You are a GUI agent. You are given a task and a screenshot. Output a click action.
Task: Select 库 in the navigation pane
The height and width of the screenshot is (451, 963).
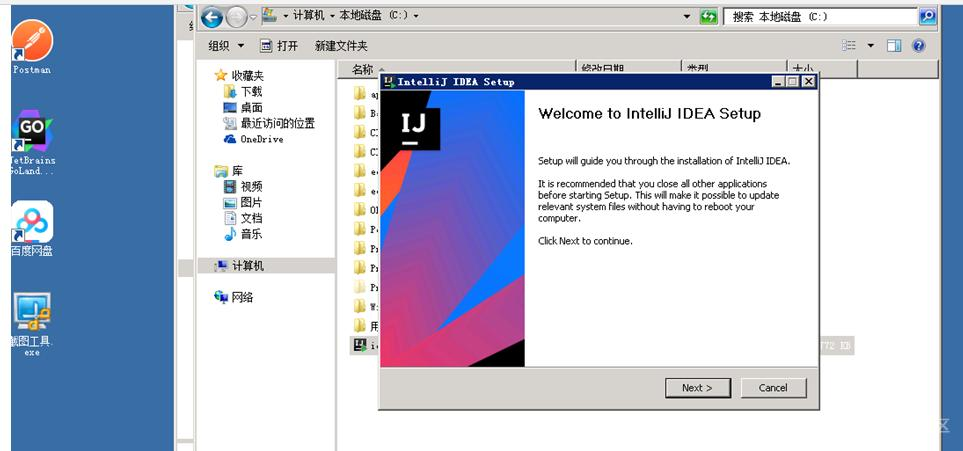click(228, 171)
